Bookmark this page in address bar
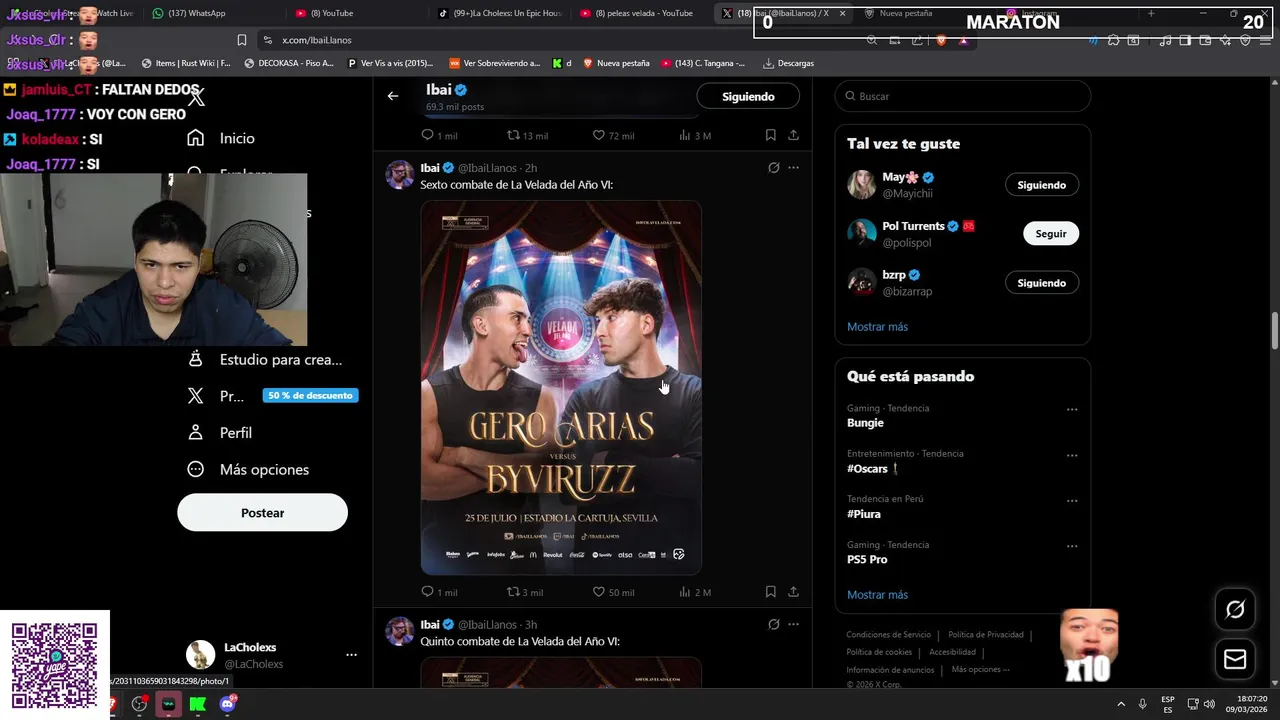This screenshot has width=1280, height=720. pyautogui.click(x=241, y=40)
